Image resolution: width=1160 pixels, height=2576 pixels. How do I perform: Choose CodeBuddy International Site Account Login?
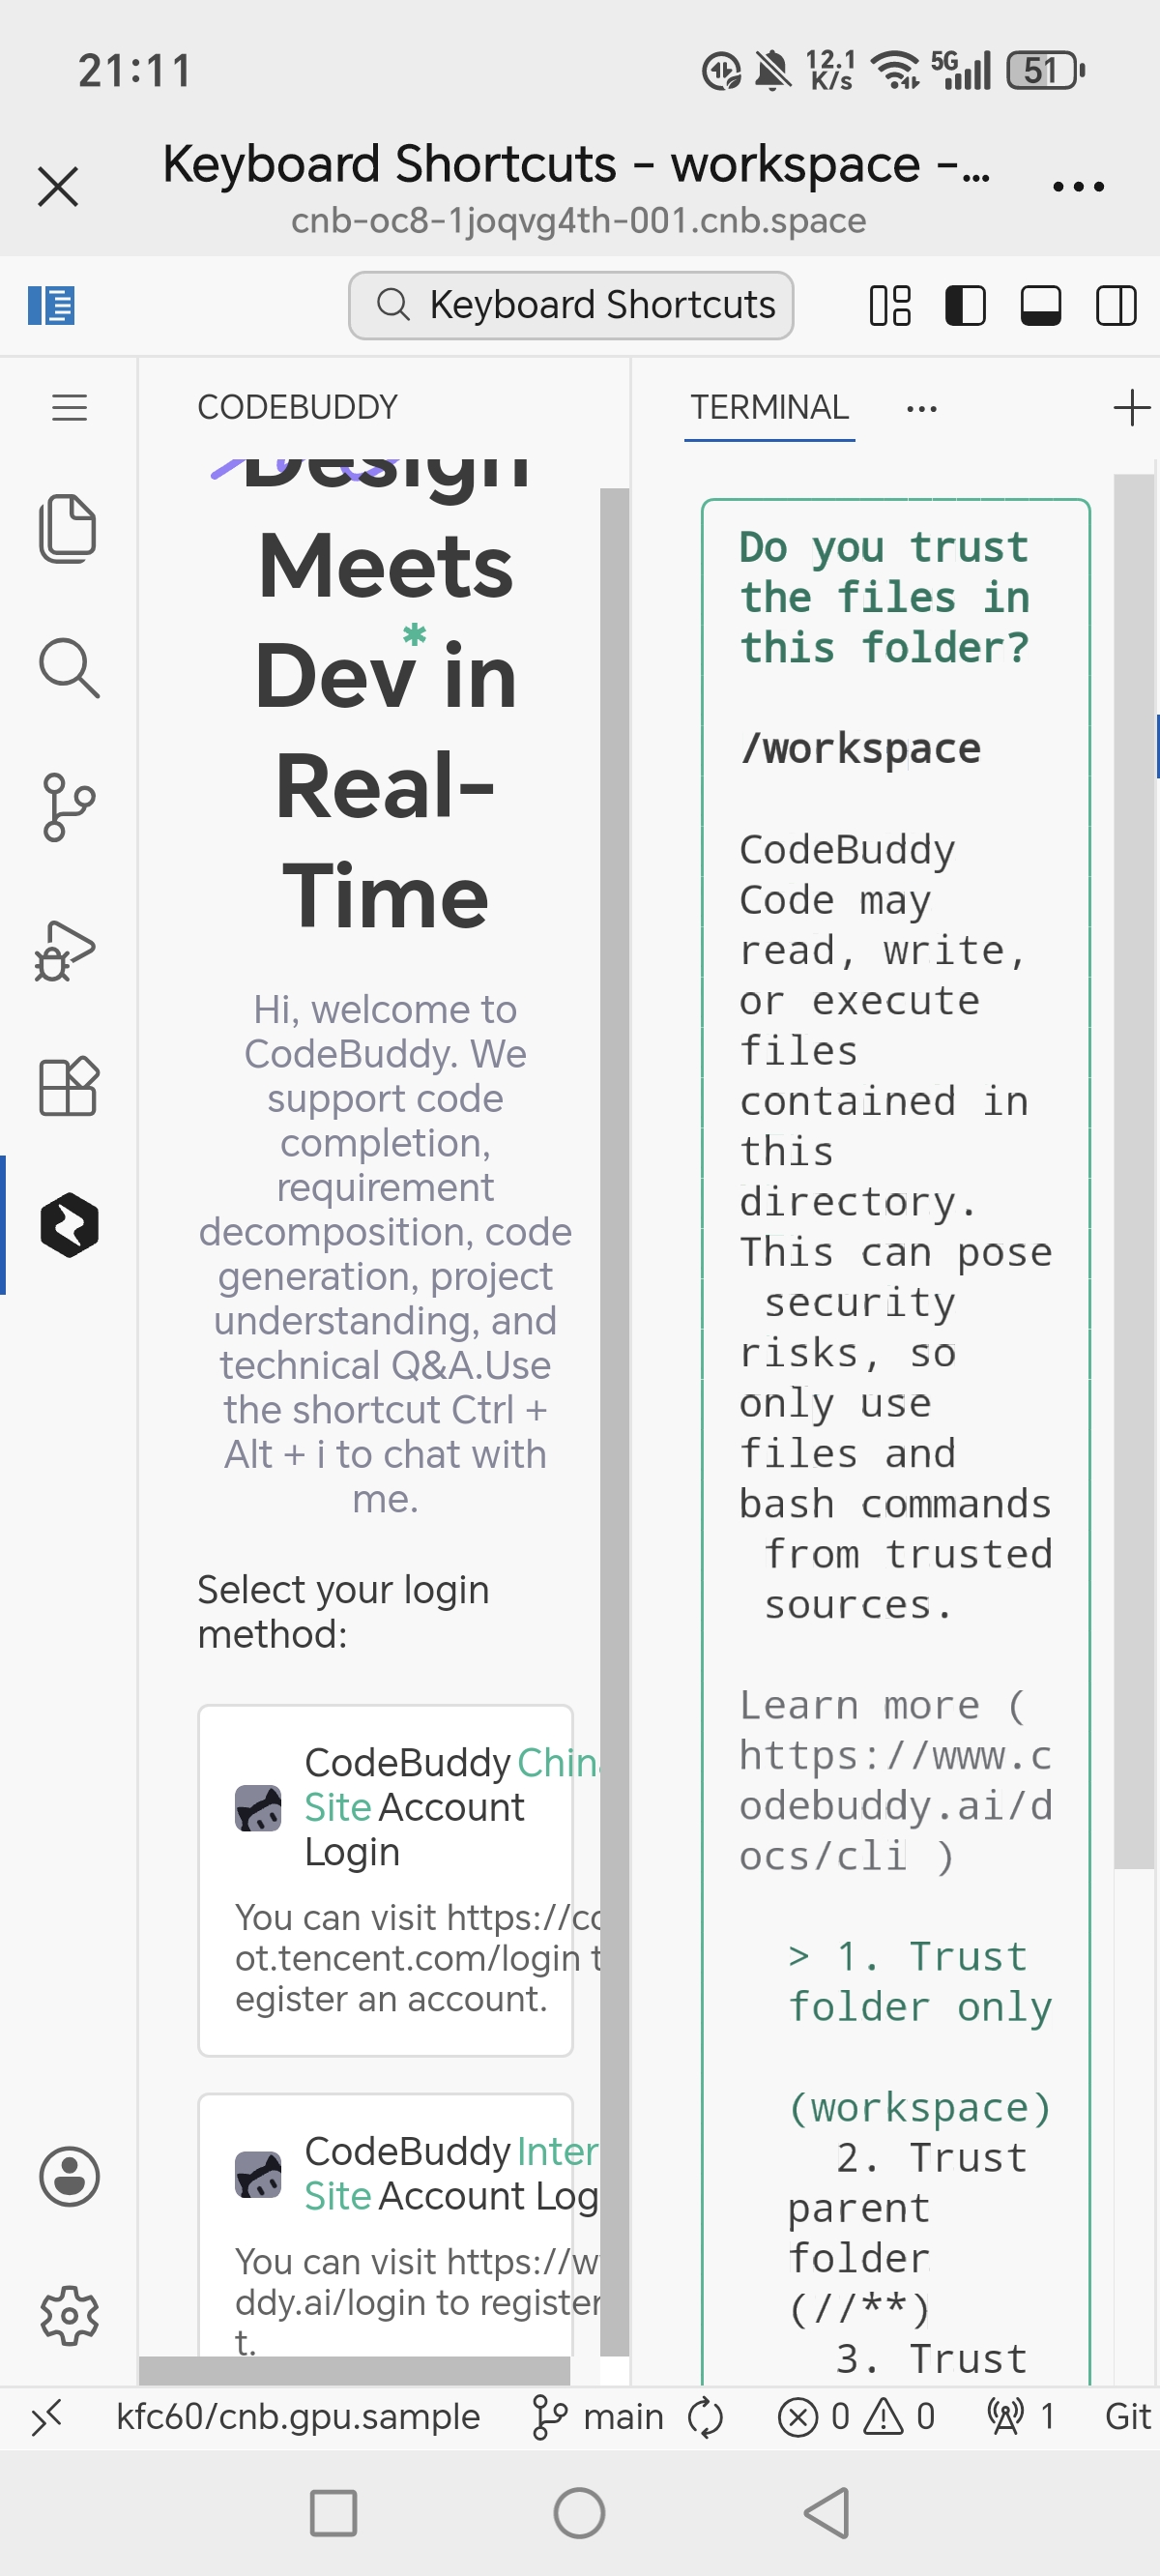click(x=385, y=2224)
